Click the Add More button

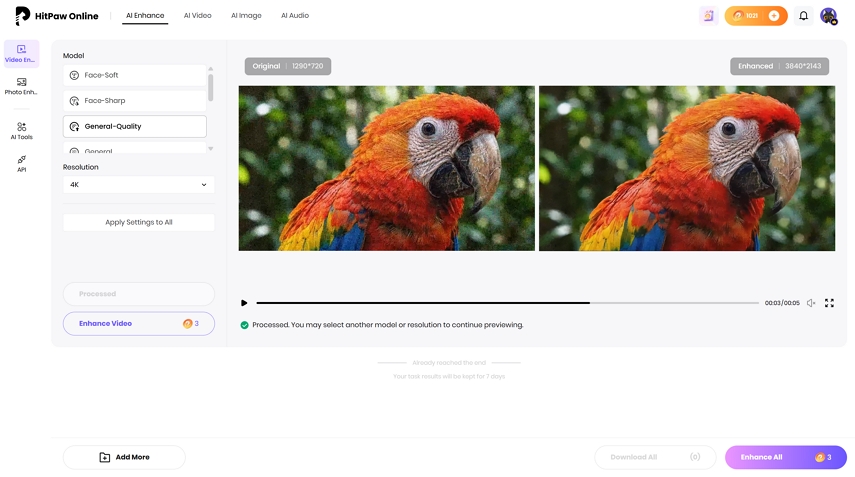click(124, 457)
